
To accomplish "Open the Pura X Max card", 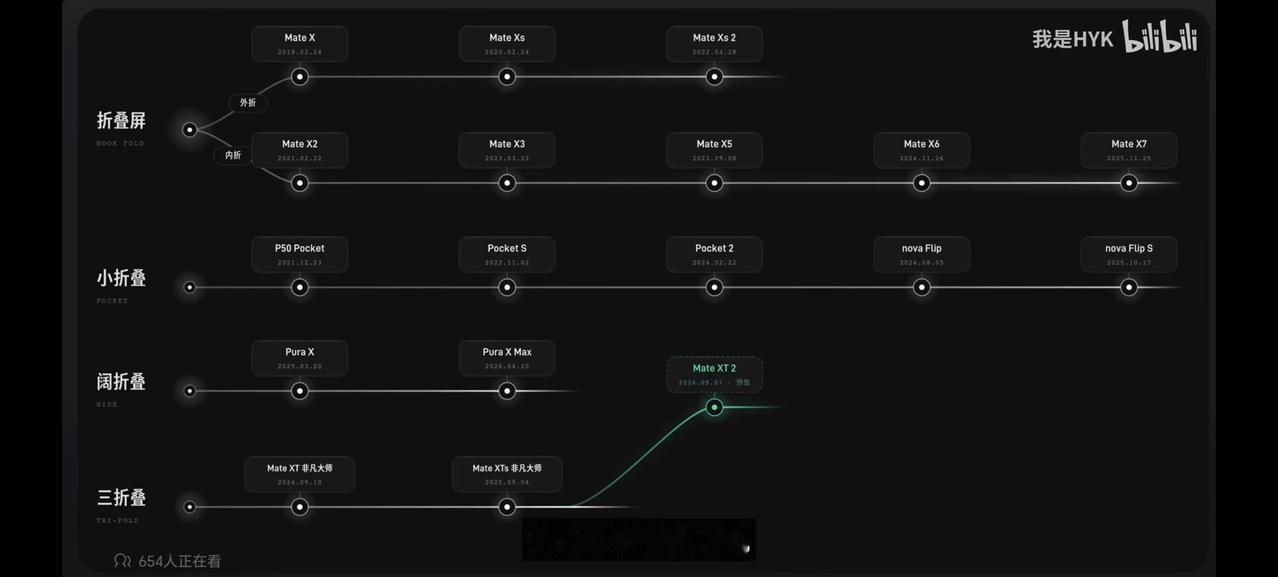I will point(507,358).
